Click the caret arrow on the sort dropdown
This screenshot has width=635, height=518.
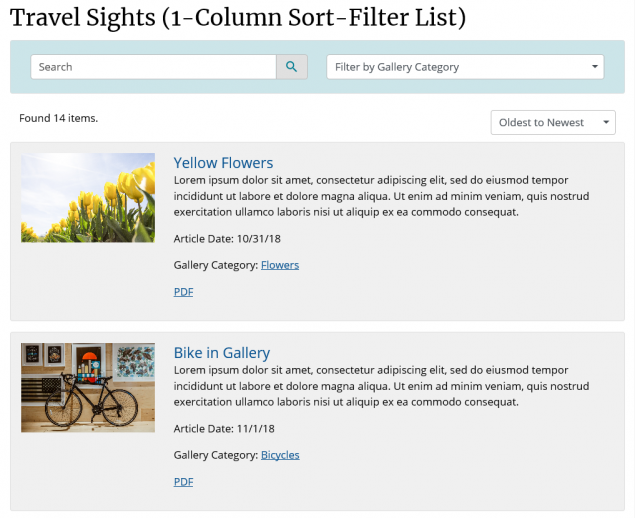(x=606, y=122)
